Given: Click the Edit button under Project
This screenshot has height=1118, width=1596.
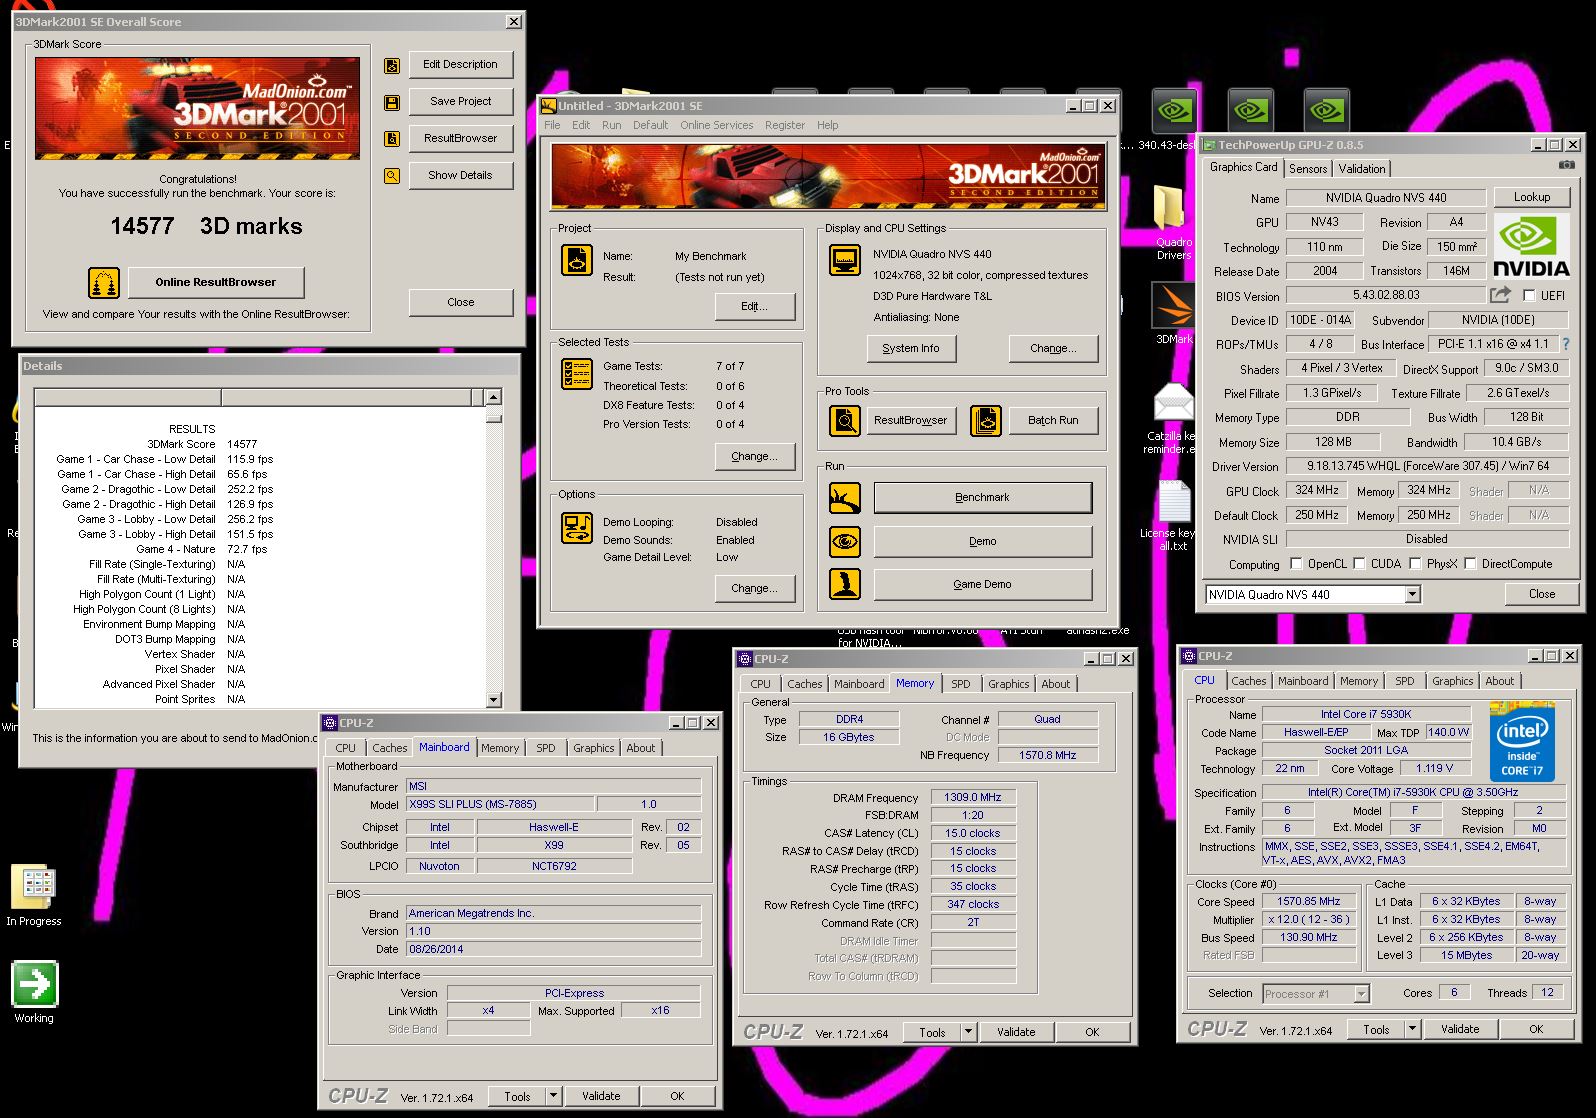Looking at the screenshot, I should click(x=755, y=307).
